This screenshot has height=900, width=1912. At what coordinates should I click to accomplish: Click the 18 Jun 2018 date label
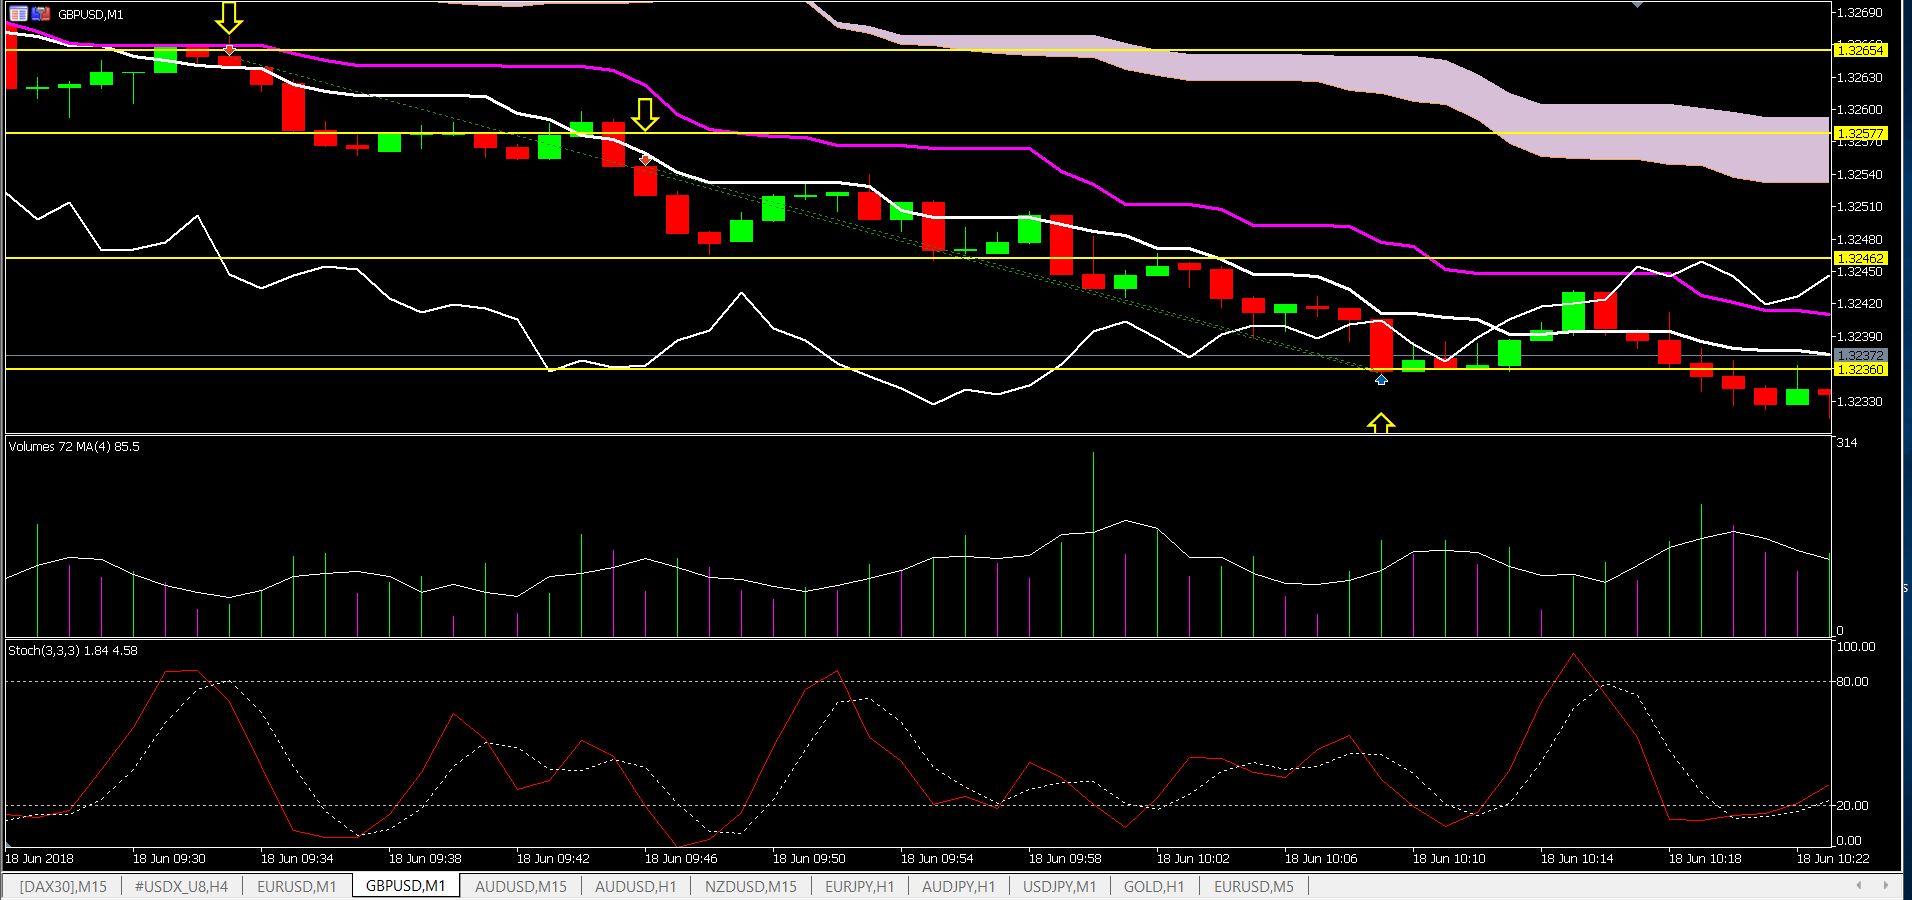(x=40, y=859)
